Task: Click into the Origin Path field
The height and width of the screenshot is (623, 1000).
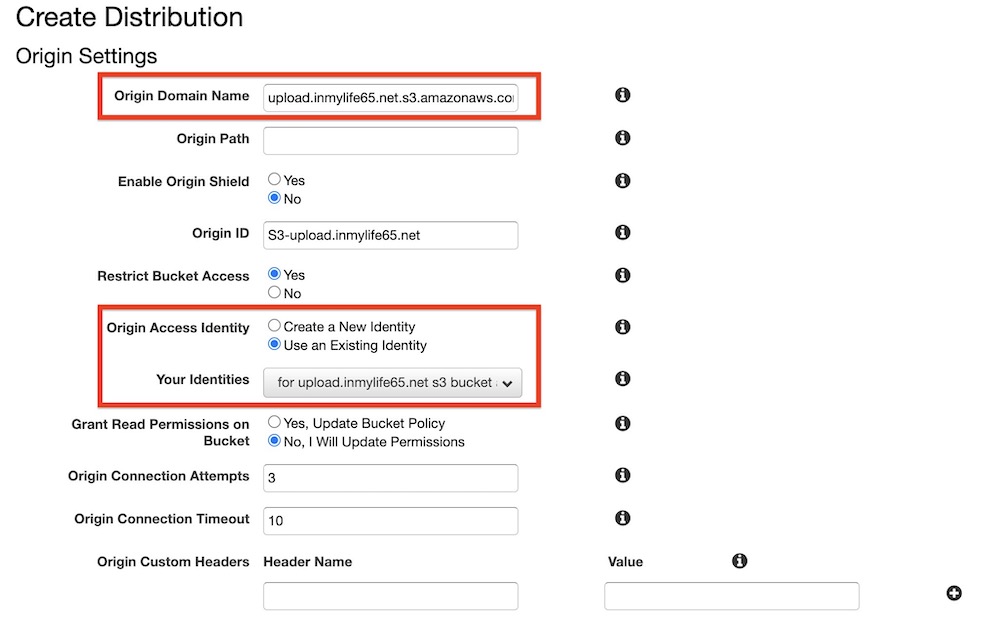Action: click(390, 141)
